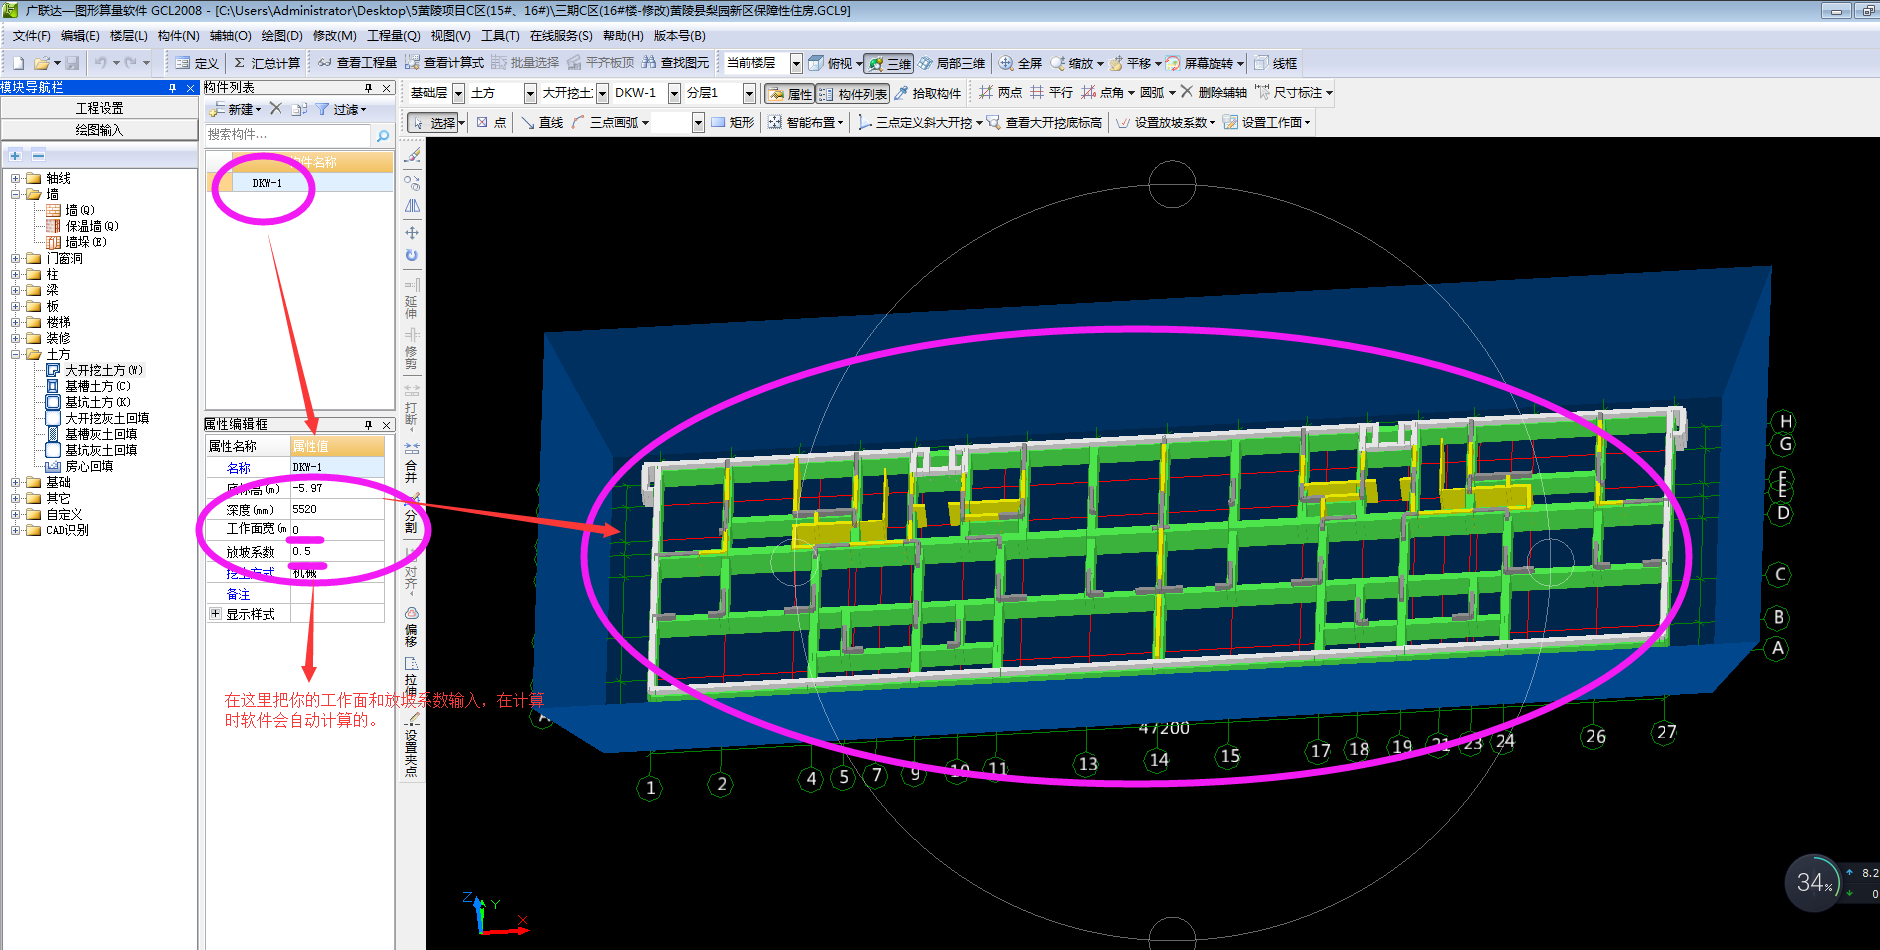This screenshot has width=1880, height=950.
Task: Click the 深度(mm) value 5520
Action: click(x=337, y=509)
